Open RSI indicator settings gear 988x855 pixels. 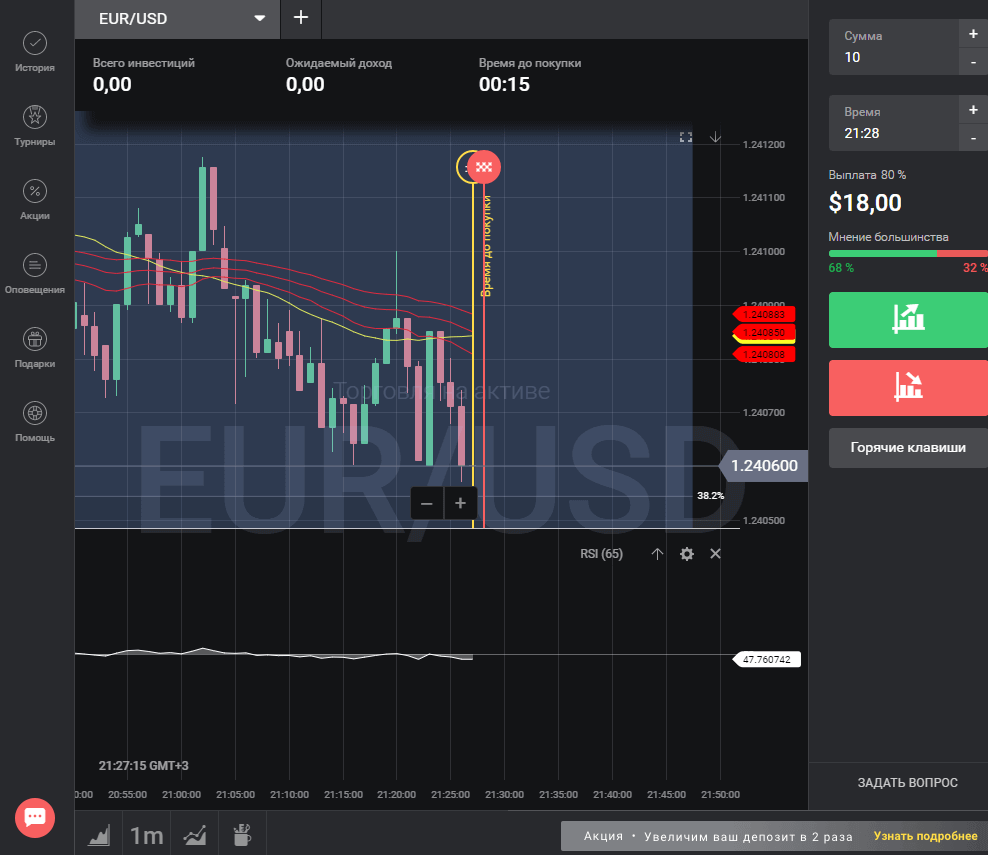point(686,554)
